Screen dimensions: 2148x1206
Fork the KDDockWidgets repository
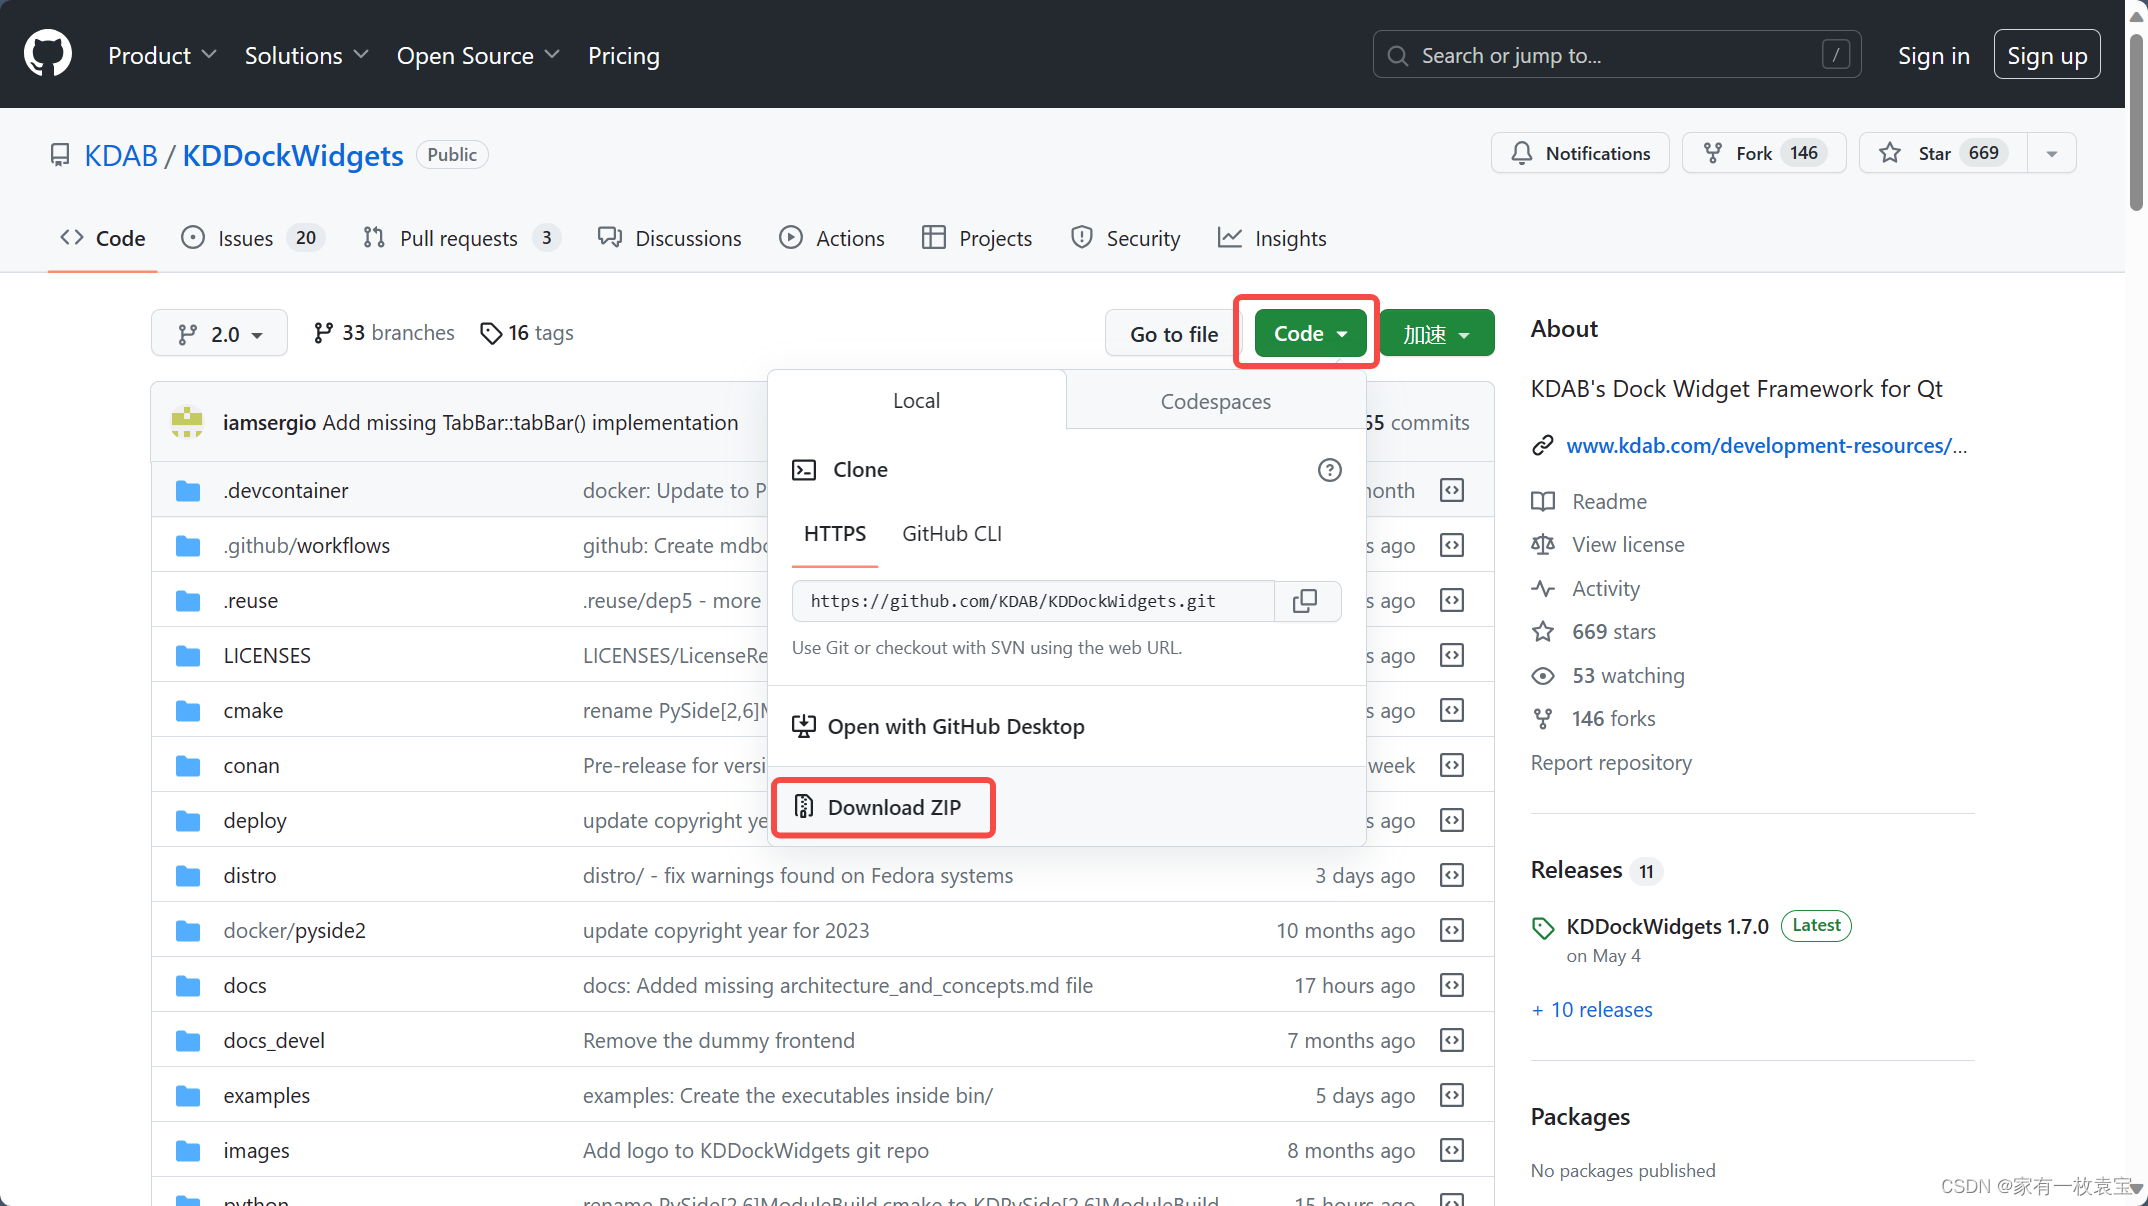pyautogui.click(x=1764, y=153)
